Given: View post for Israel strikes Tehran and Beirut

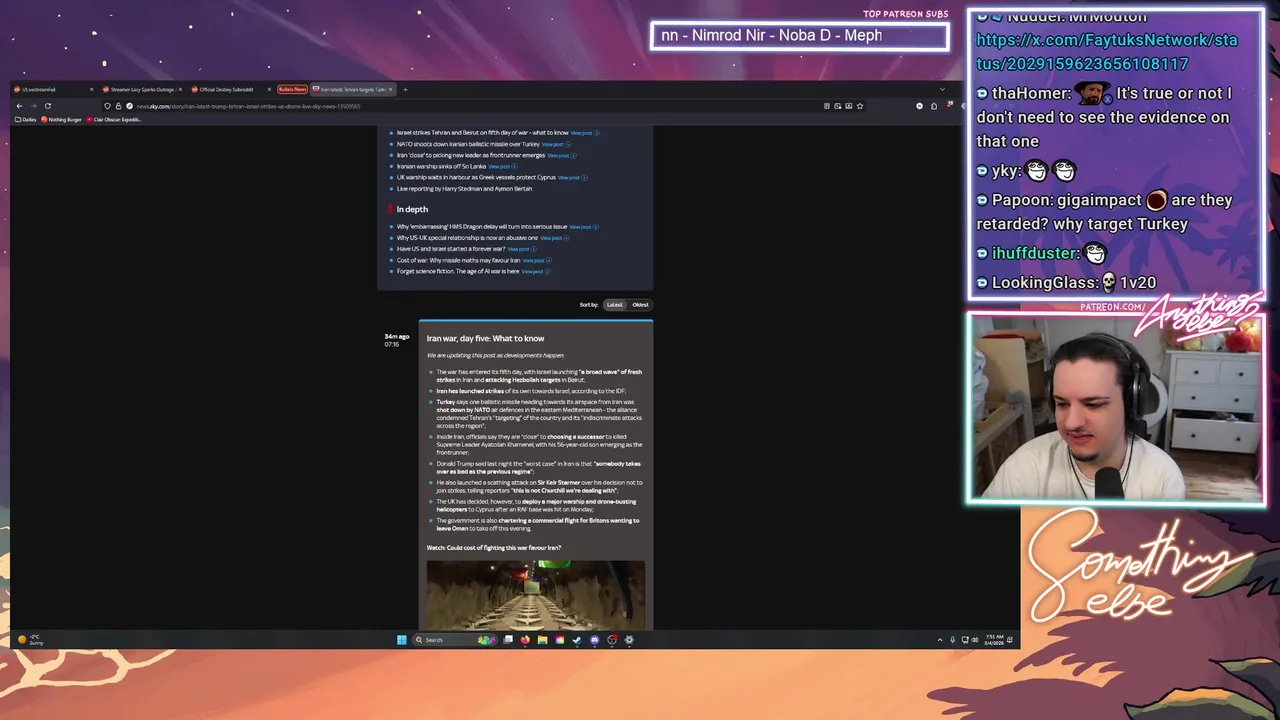Looking at the screenshot, I should [x=583, y=133].
